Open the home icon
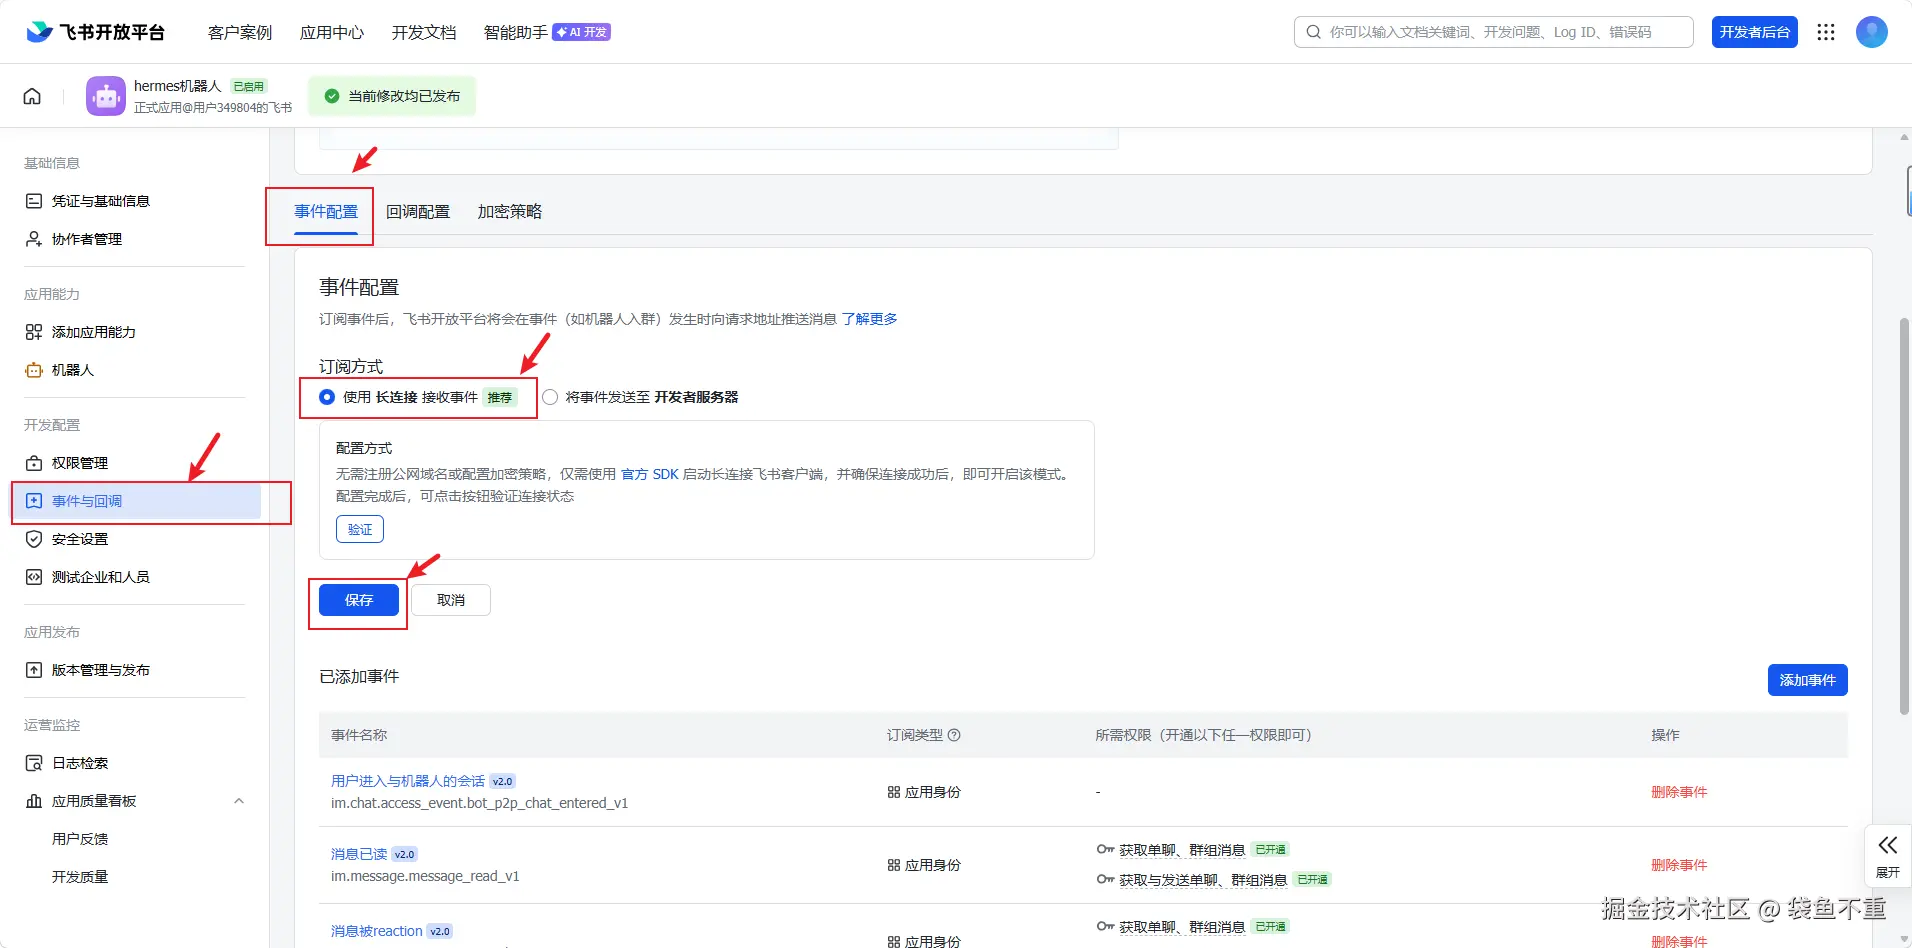Image resolution: width=1912 pixels, height=948 pixels. [x=32, y=96]
